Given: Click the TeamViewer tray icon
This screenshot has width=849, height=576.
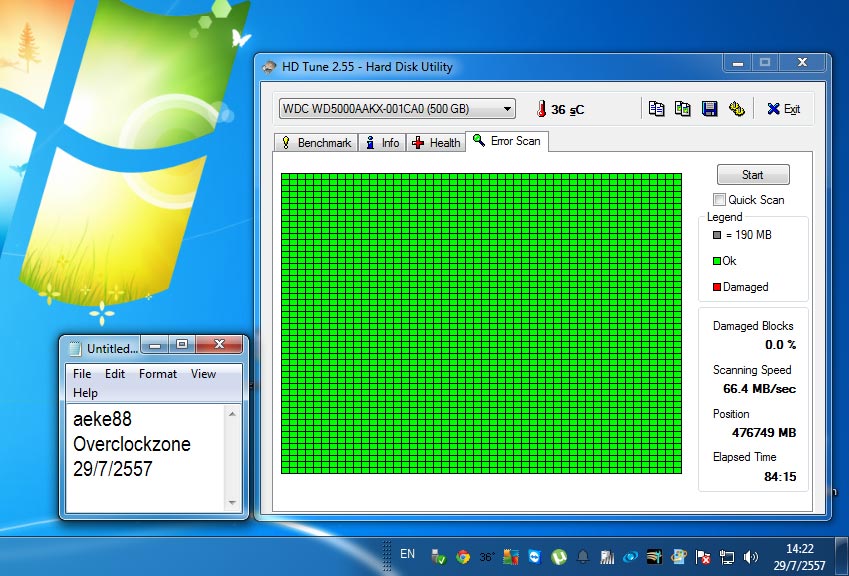Looking at the screenshot, I should [535, 557].
